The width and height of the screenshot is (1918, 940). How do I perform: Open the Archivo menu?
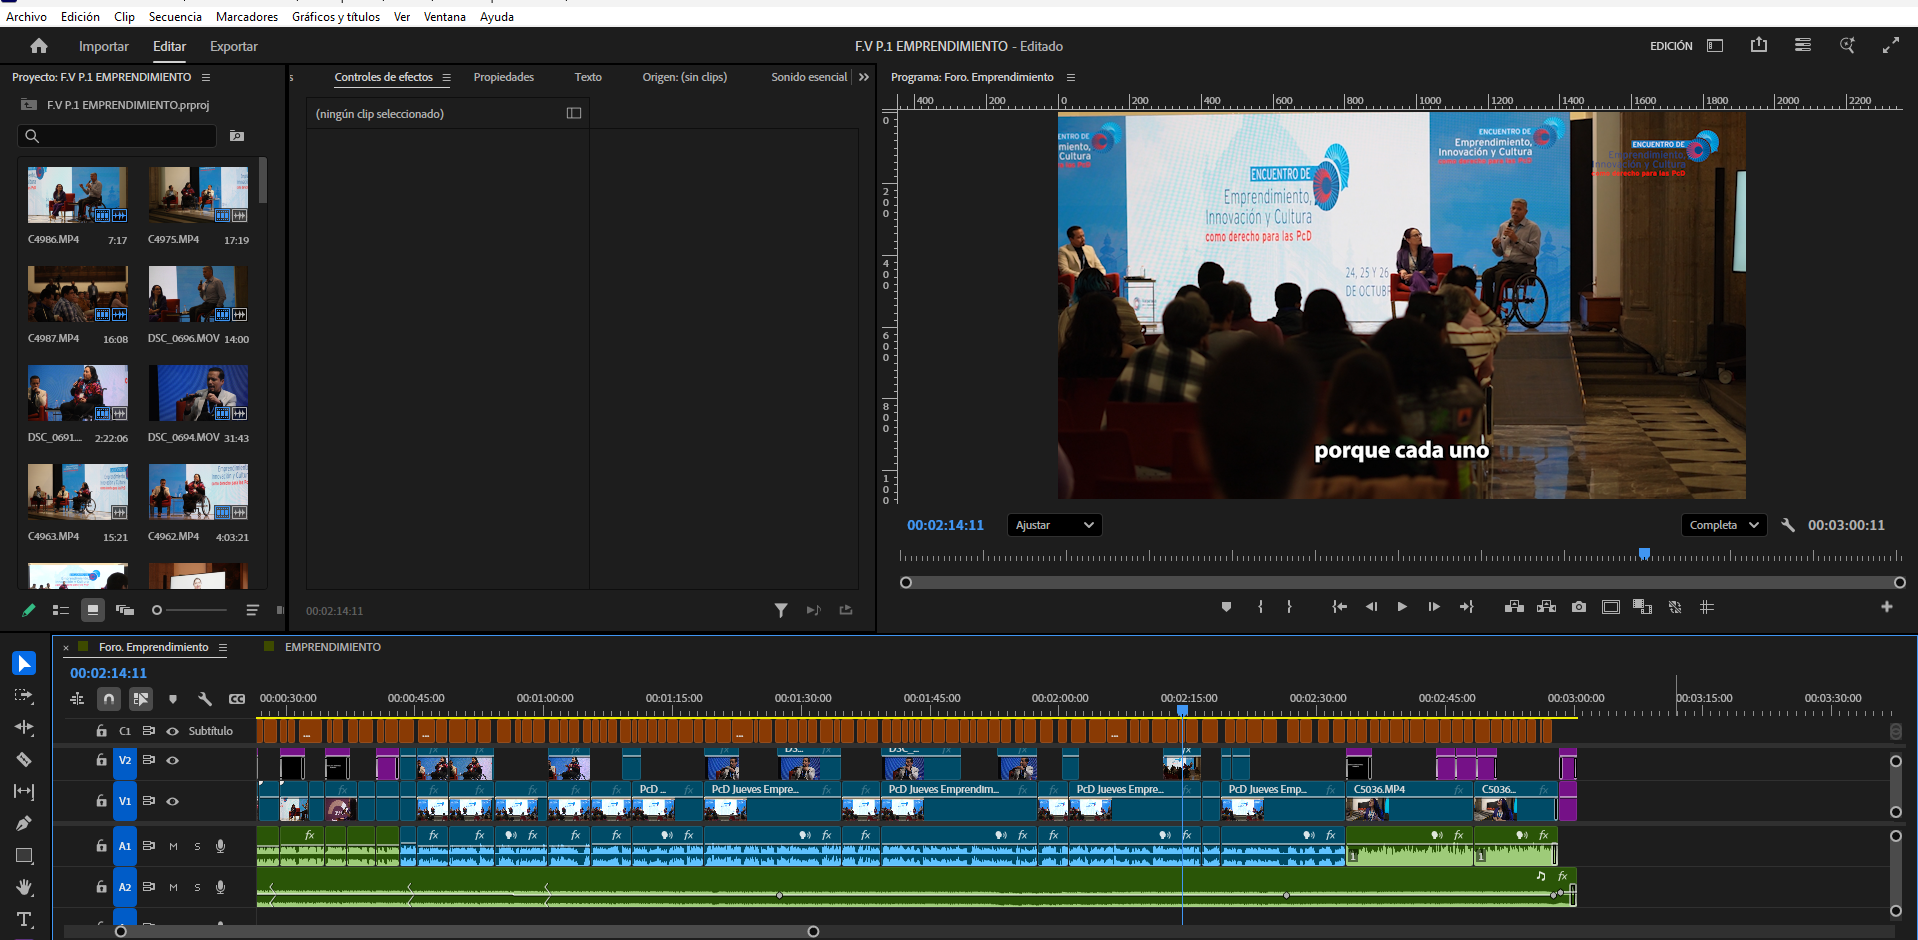[27, 16]
